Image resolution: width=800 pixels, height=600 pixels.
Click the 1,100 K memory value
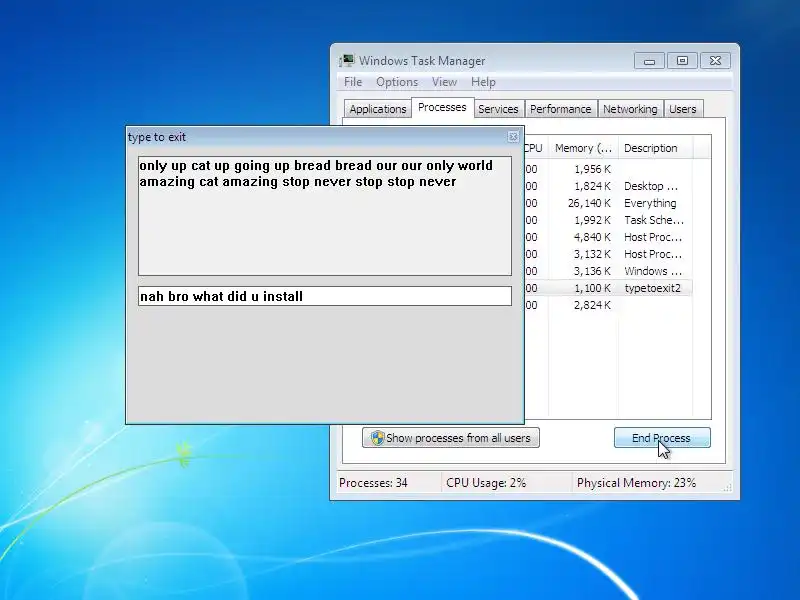pos(592,288)
